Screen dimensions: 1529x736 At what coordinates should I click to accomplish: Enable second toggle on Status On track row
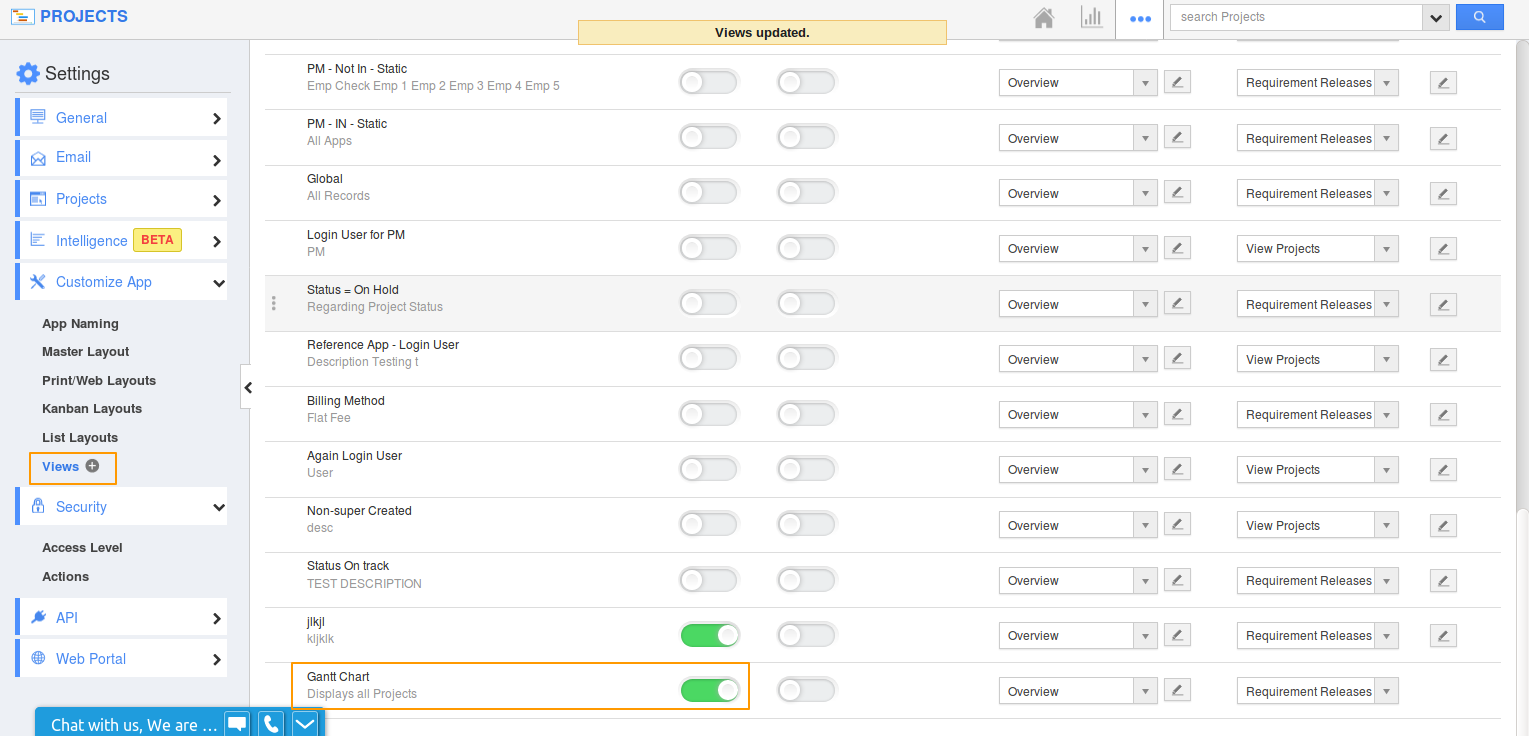click(x=806, y=580)
